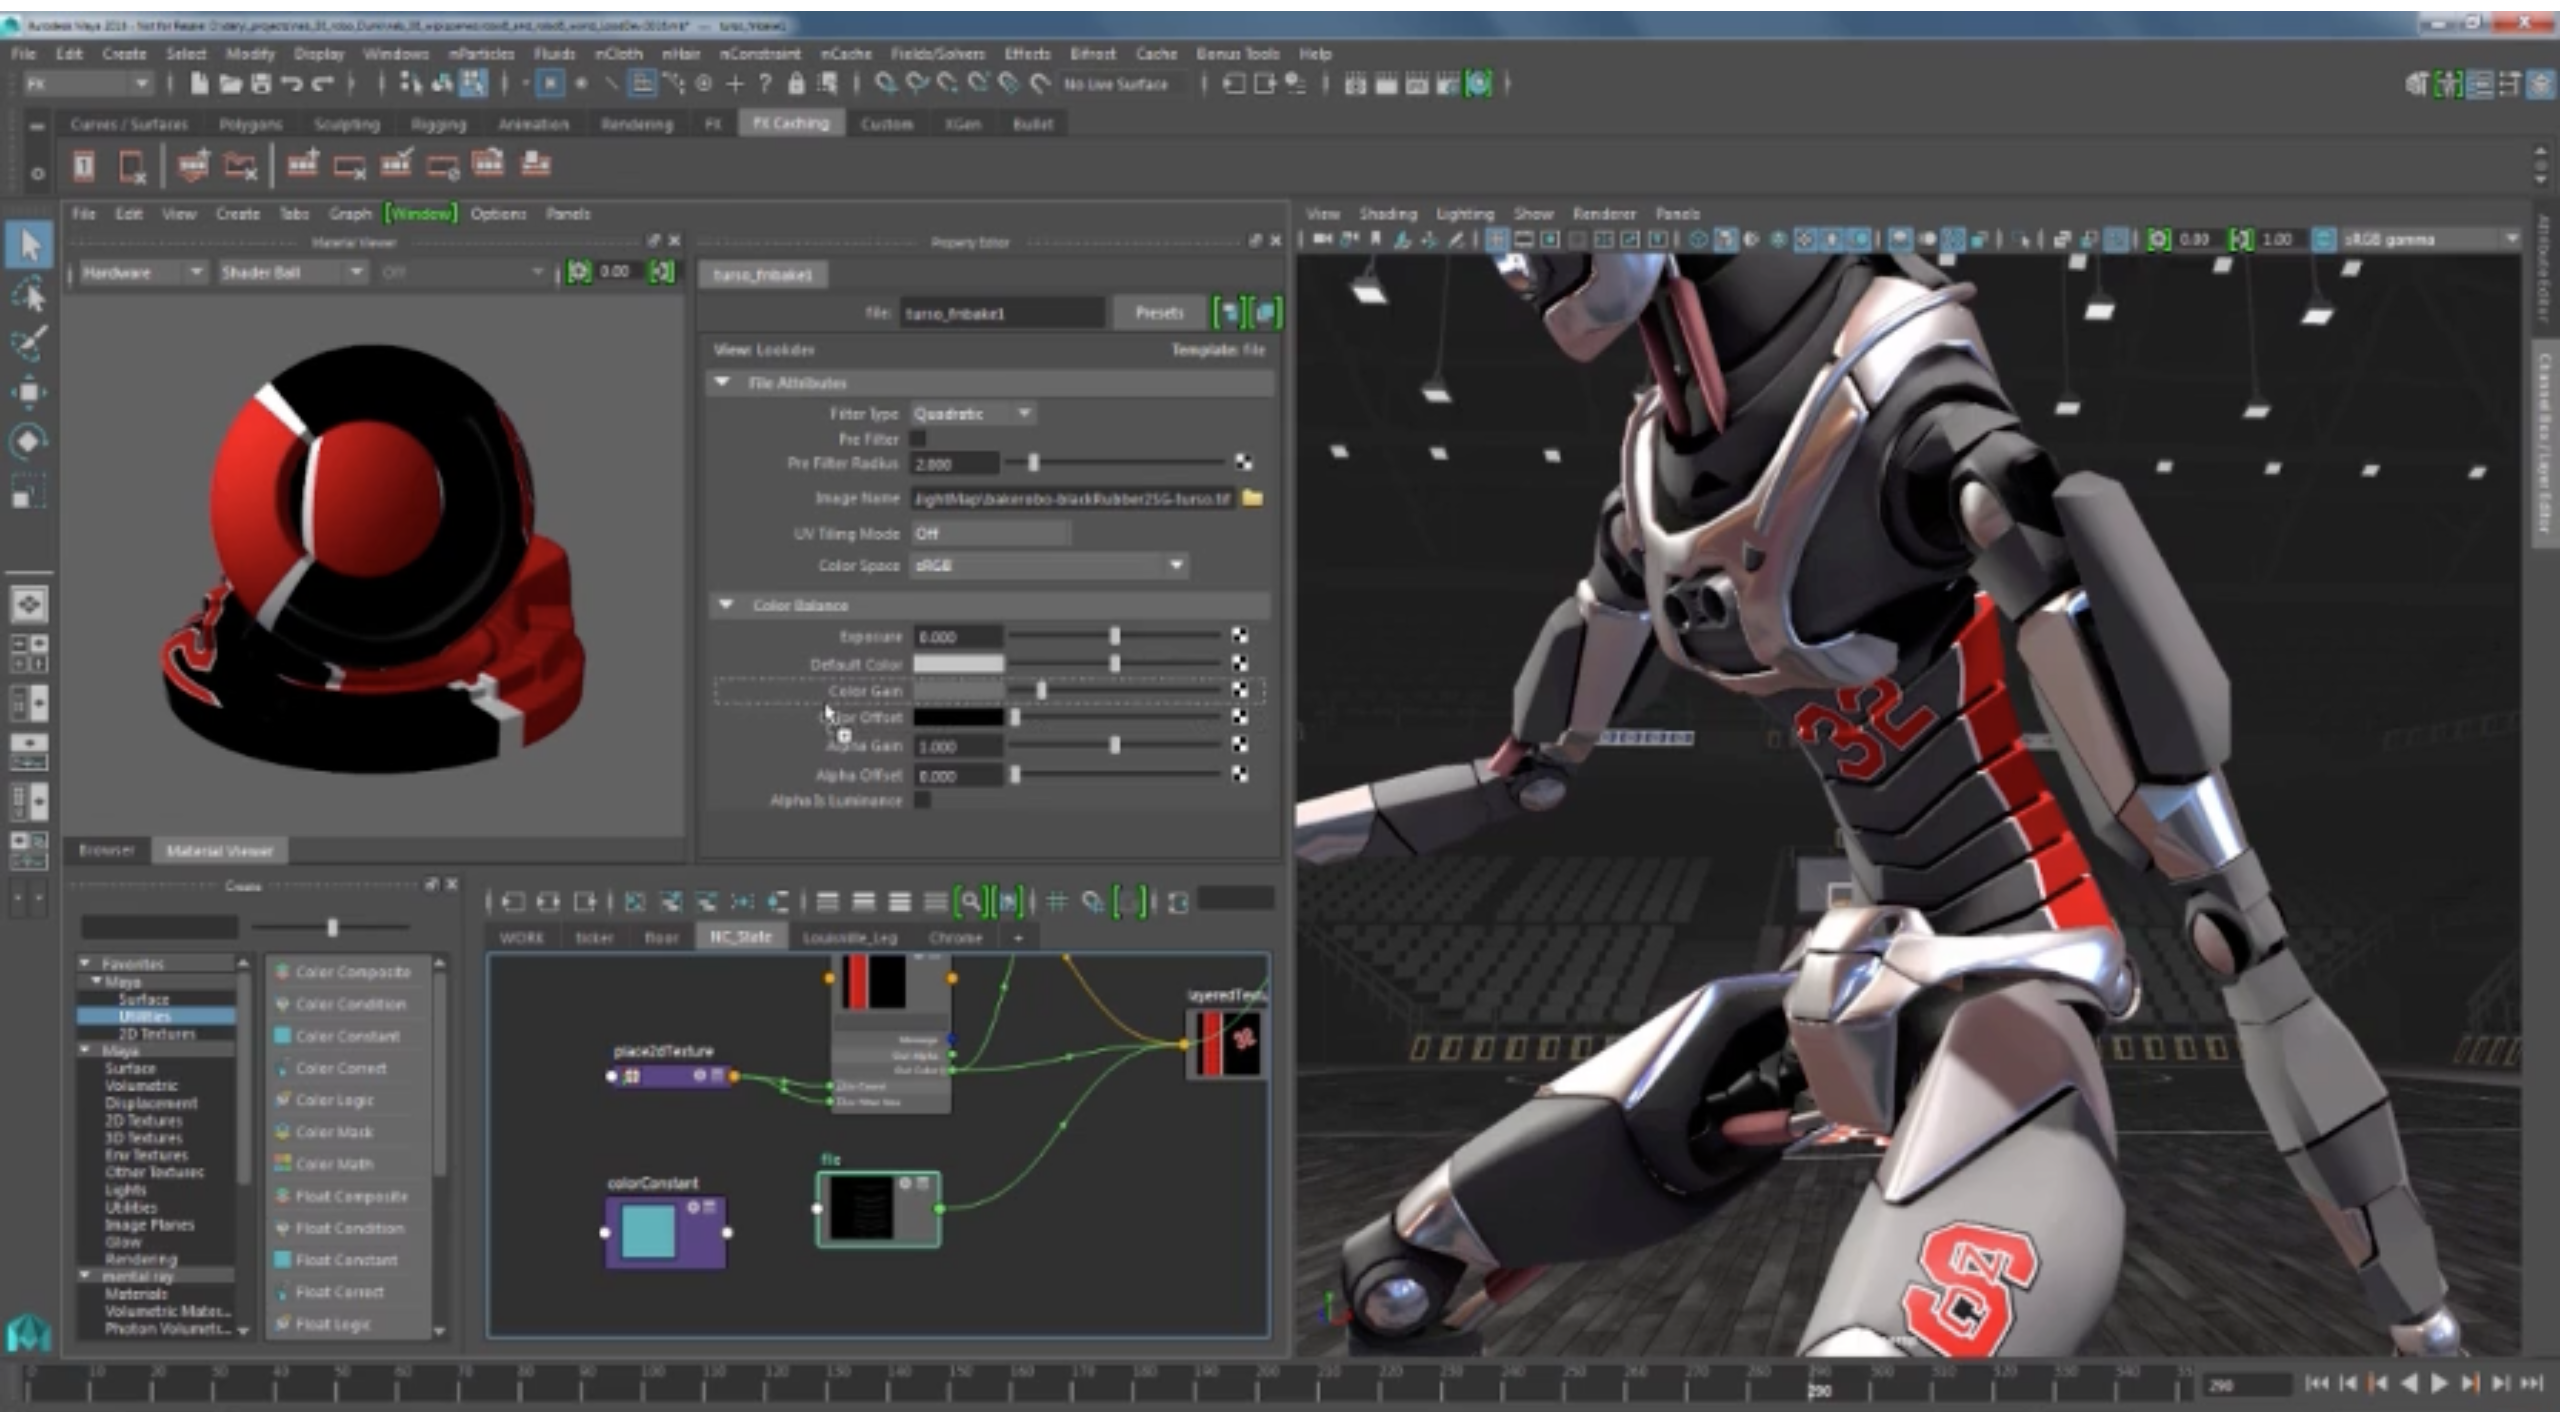The width and height of the screenshot is (2560, 1412).
Task: Enable the Pre Filter checkbox
Action: [x=918, y=438]
